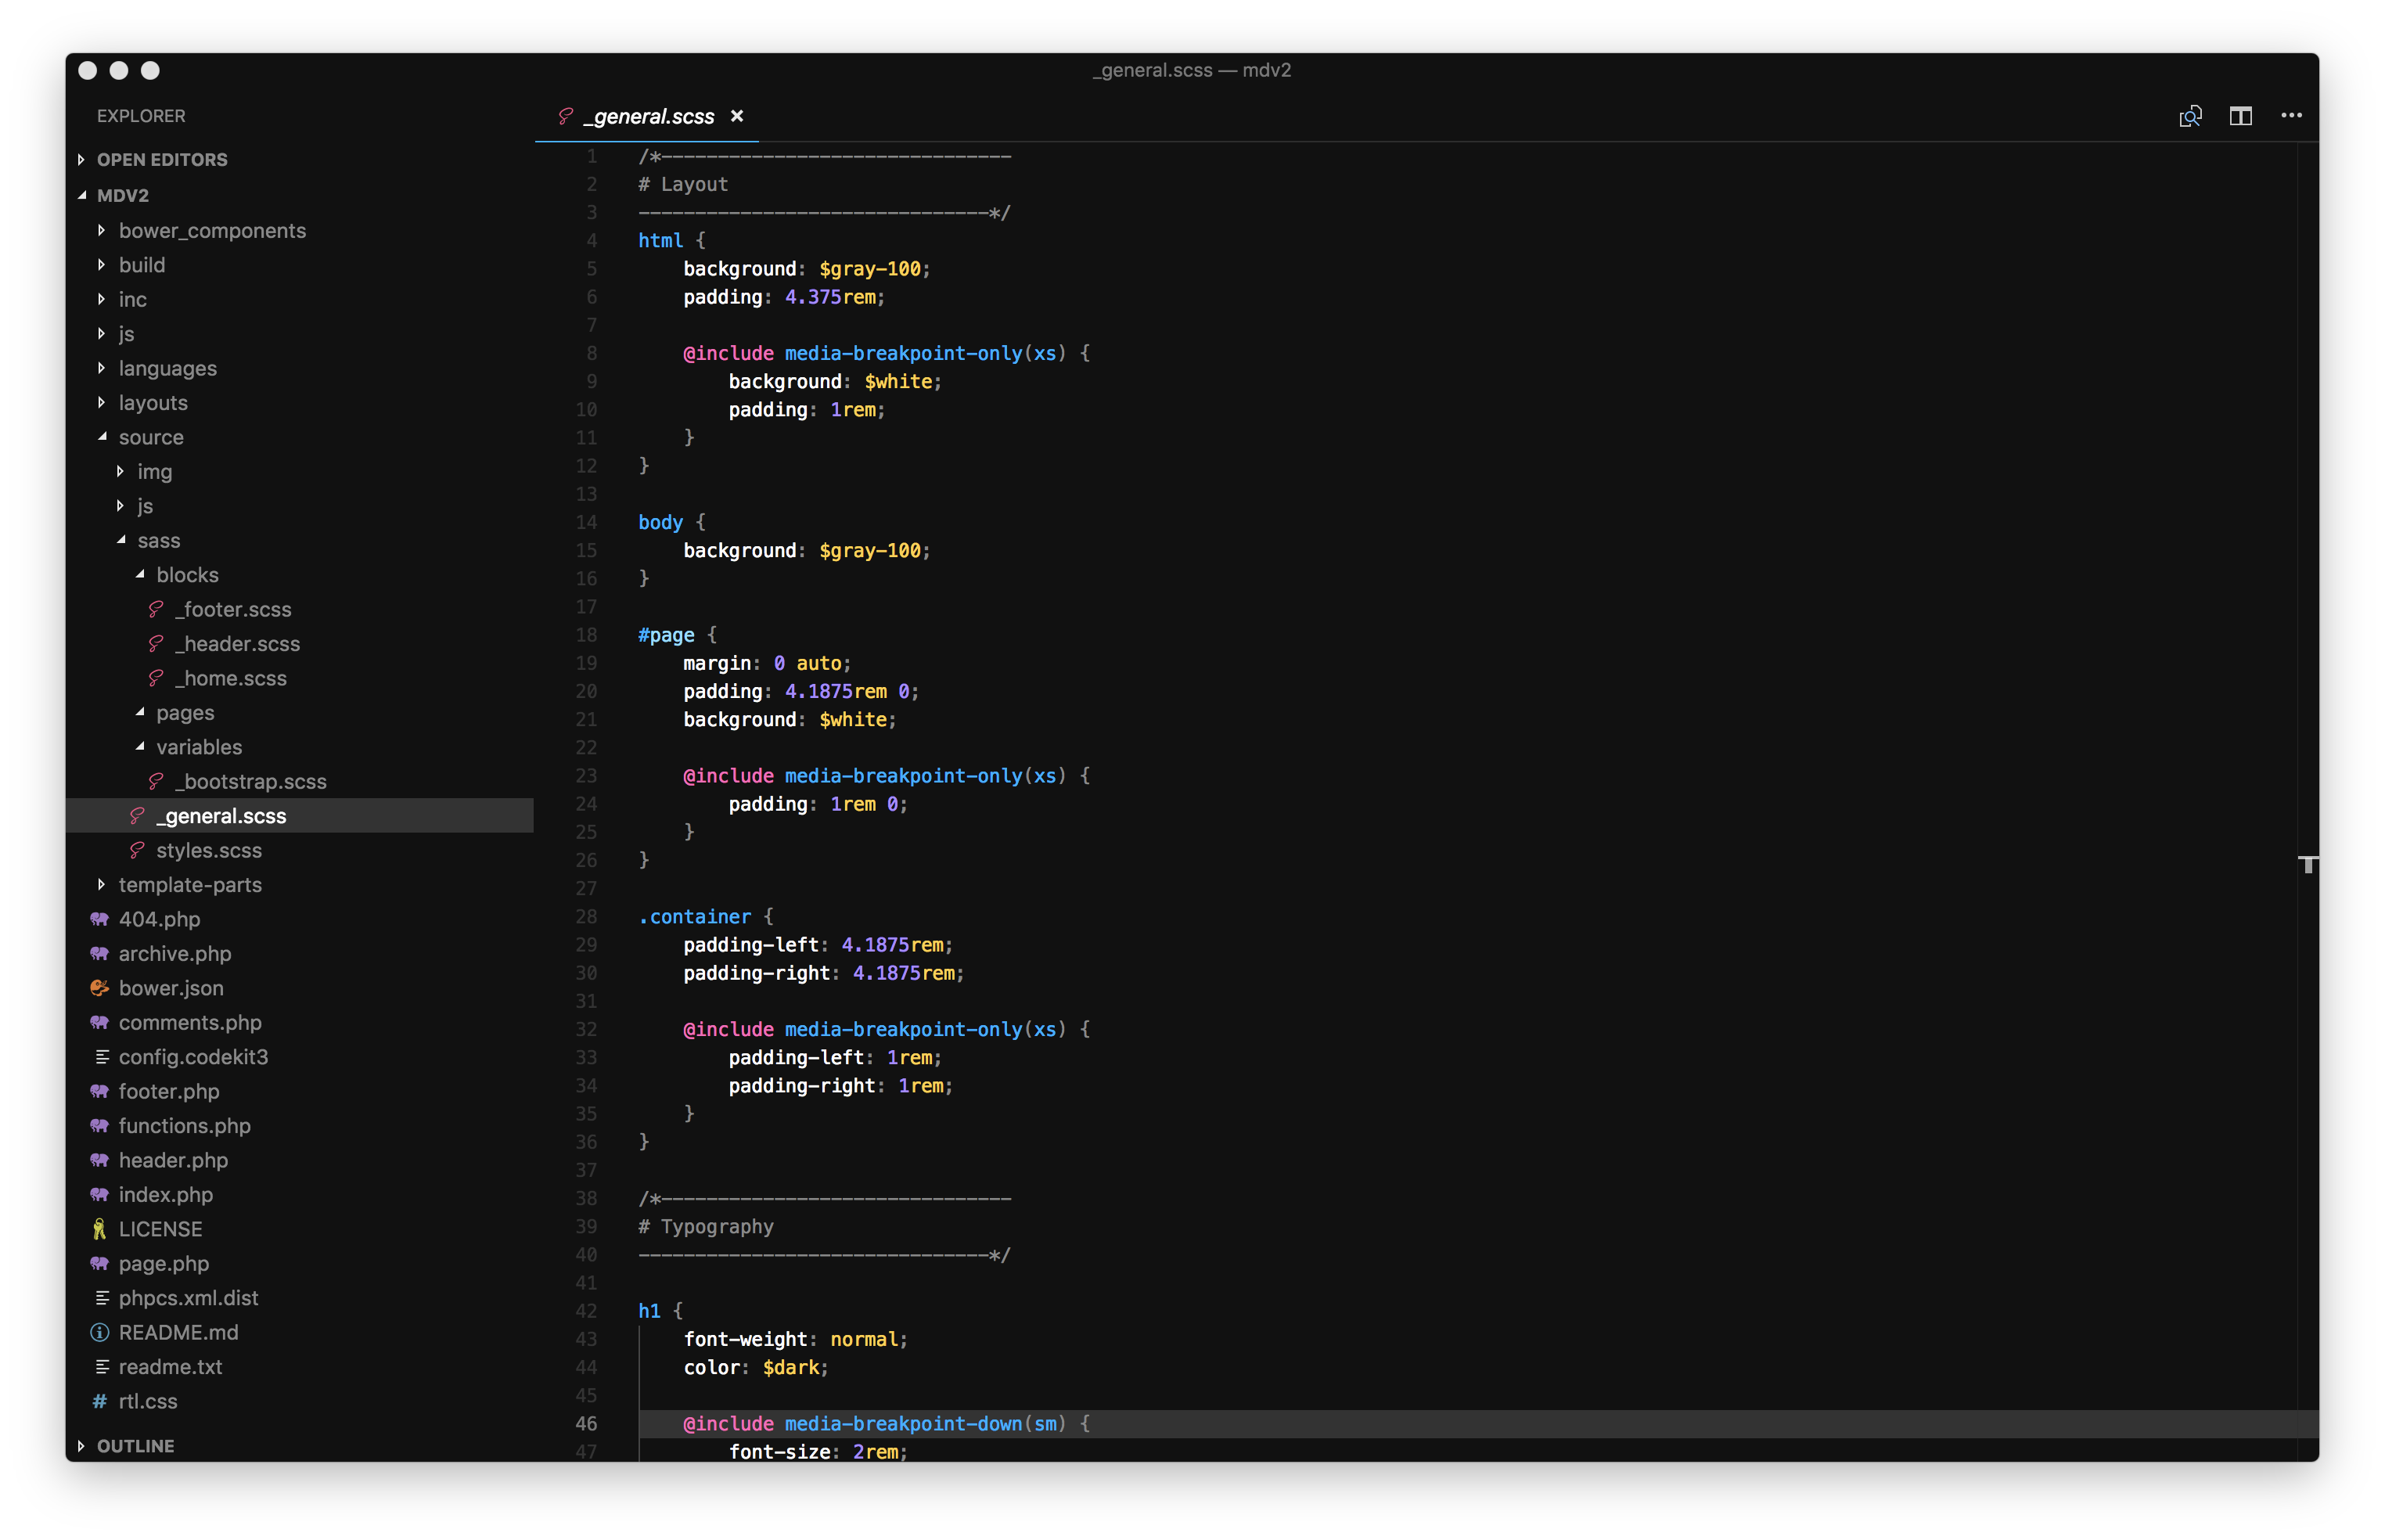Click the sass icon beside _general.scss in tree
This screenshot has height=1540, width=2385.
pos(137,816)
